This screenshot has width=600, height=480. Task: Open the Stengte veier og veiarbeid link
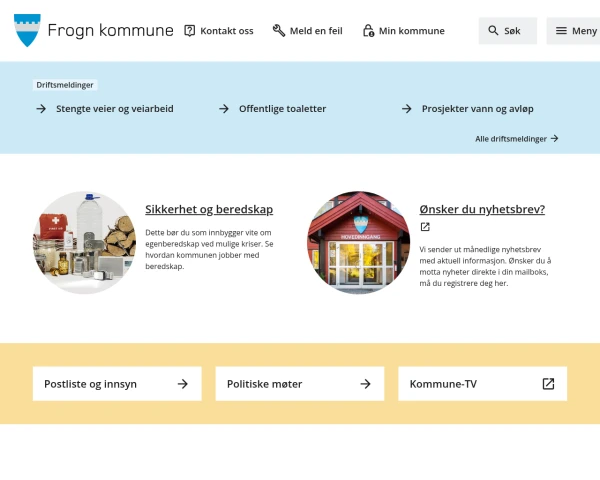click(x=114, y=109)
